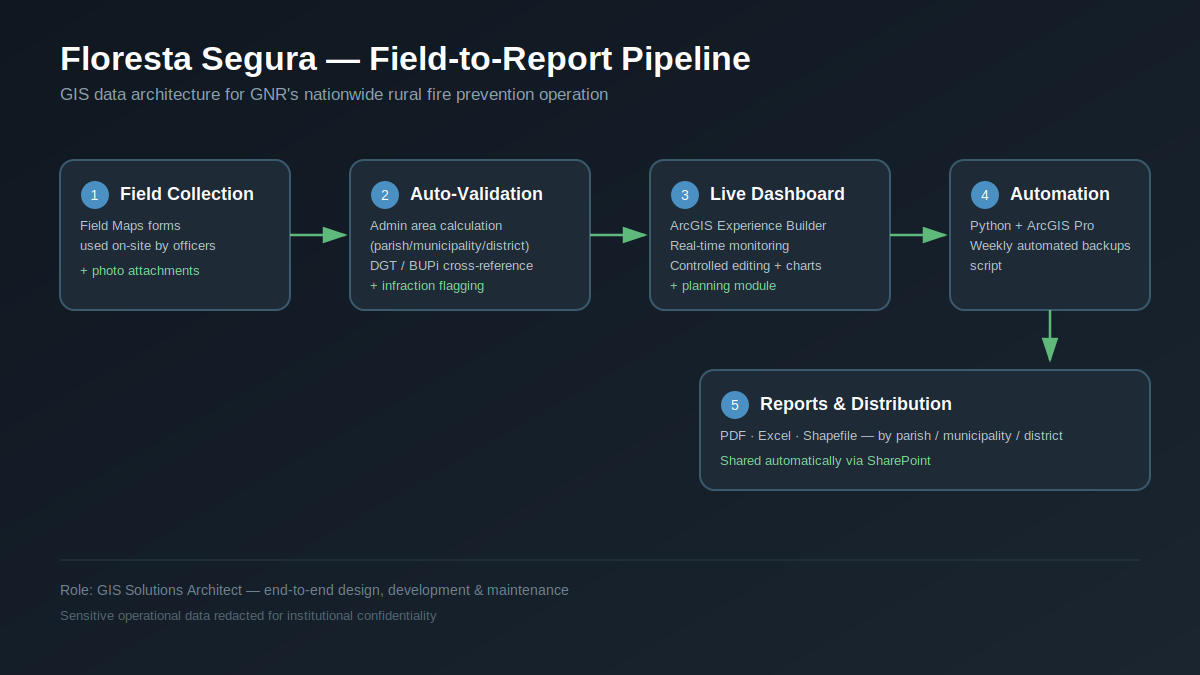Screen dimensions: 1200x675
Task: Click 'DGT / BUPi cross-reference' text
Action: 451,266
